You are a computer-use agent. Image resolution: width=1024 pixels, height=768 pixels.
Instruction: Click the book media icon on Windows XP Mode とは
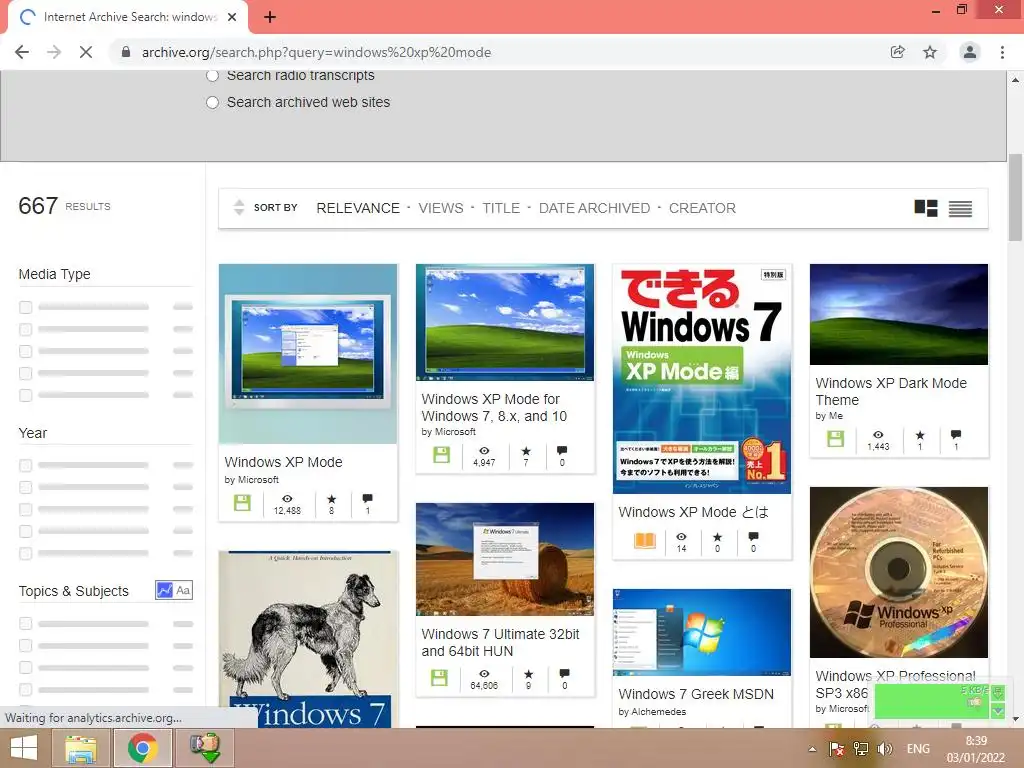click(x=645, y=541)
